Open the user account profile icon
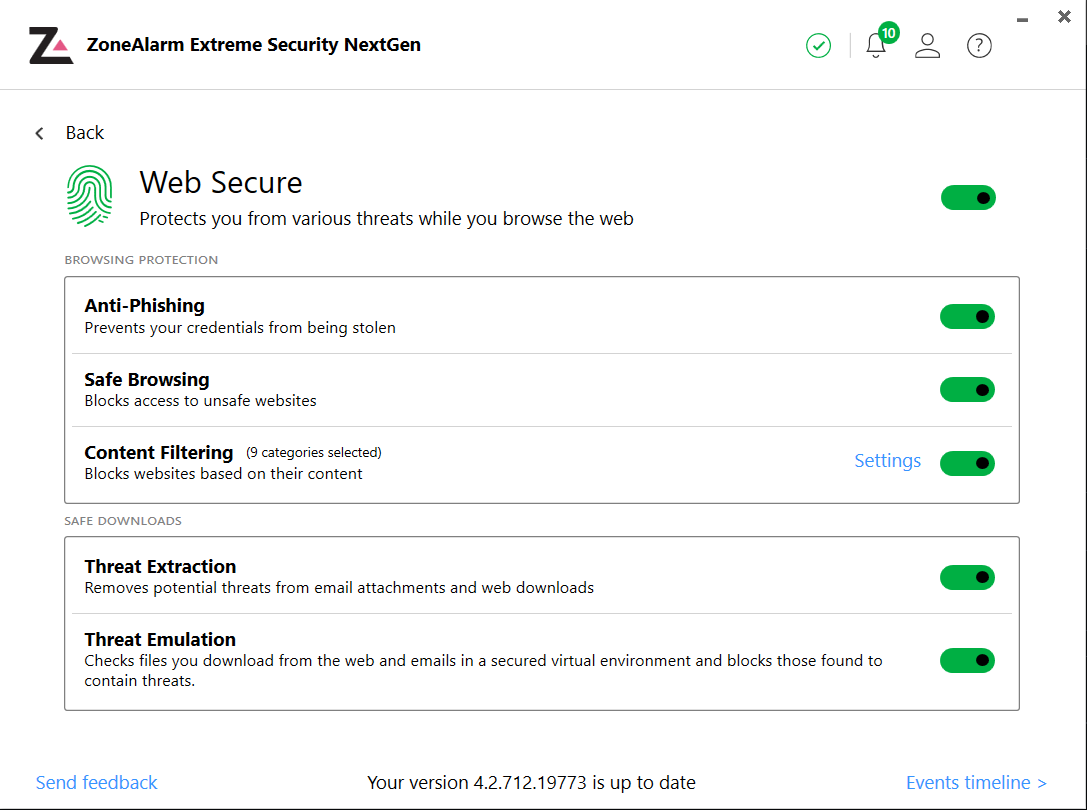Viewport: 1087px width, 810px height. click(928, 45)
